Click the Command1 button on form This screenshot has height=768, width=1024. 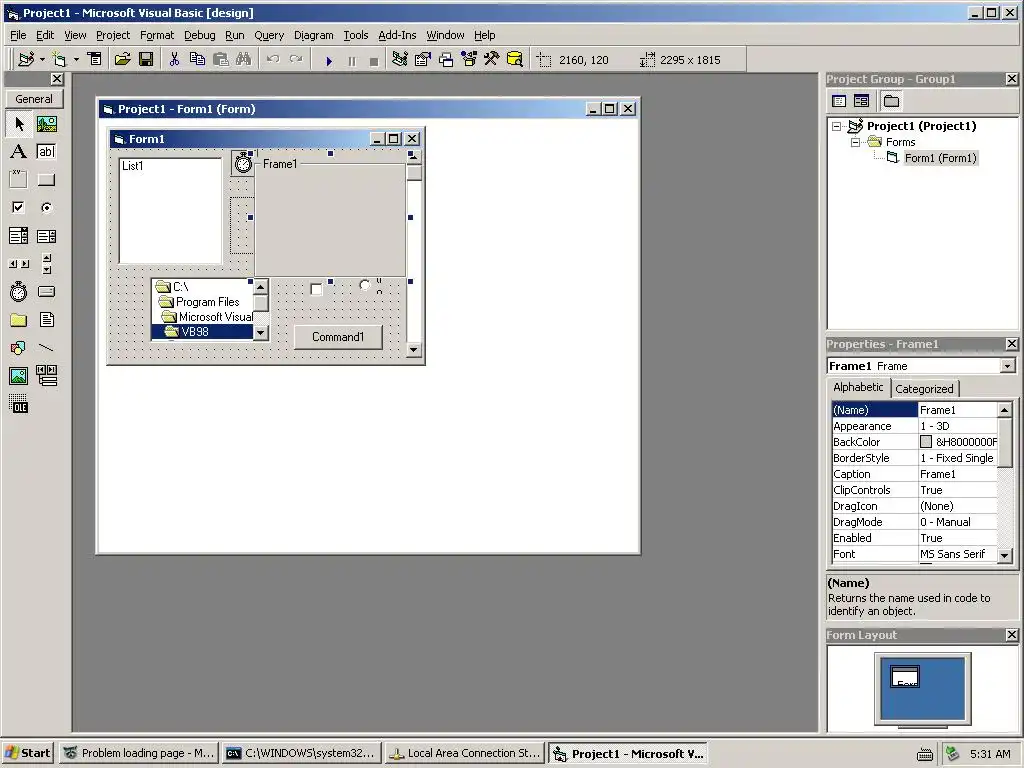tap(338, 337)
